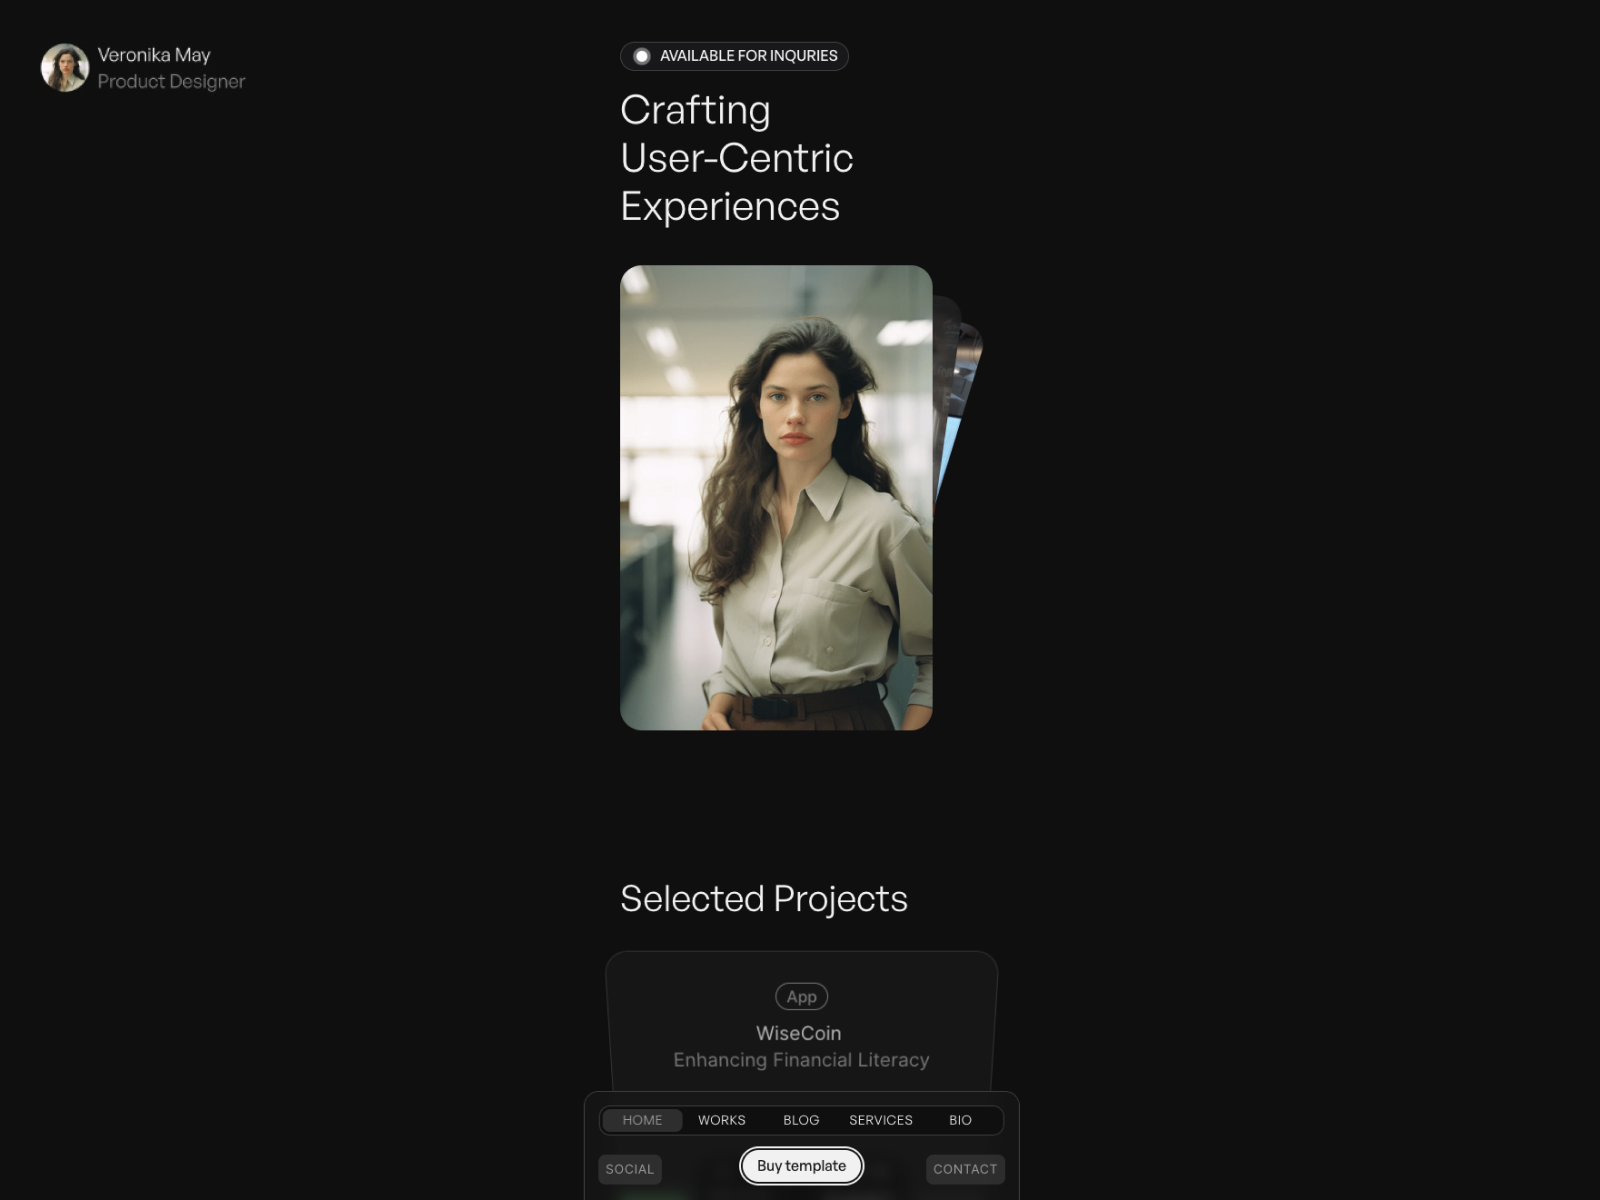The width and height of the screenshot is (1600, 1200).
Task: Expand the Social menu button
Action: [x=629, y=1169]
